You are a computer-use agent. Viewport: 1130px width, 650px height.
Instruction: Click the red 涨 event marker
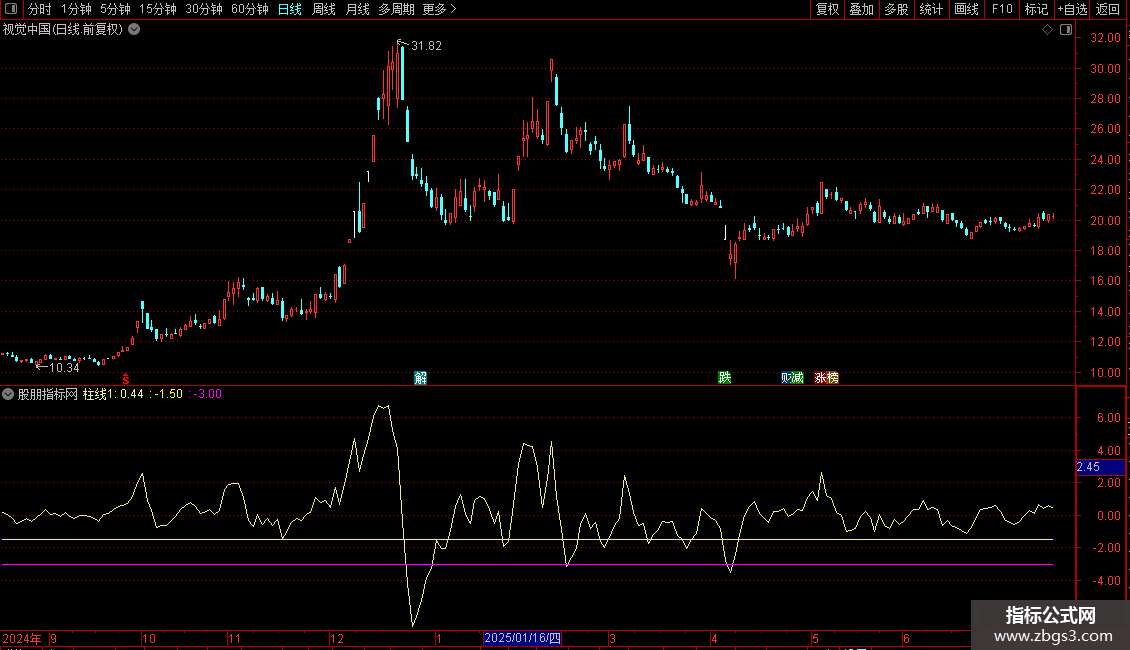point(820,378)
